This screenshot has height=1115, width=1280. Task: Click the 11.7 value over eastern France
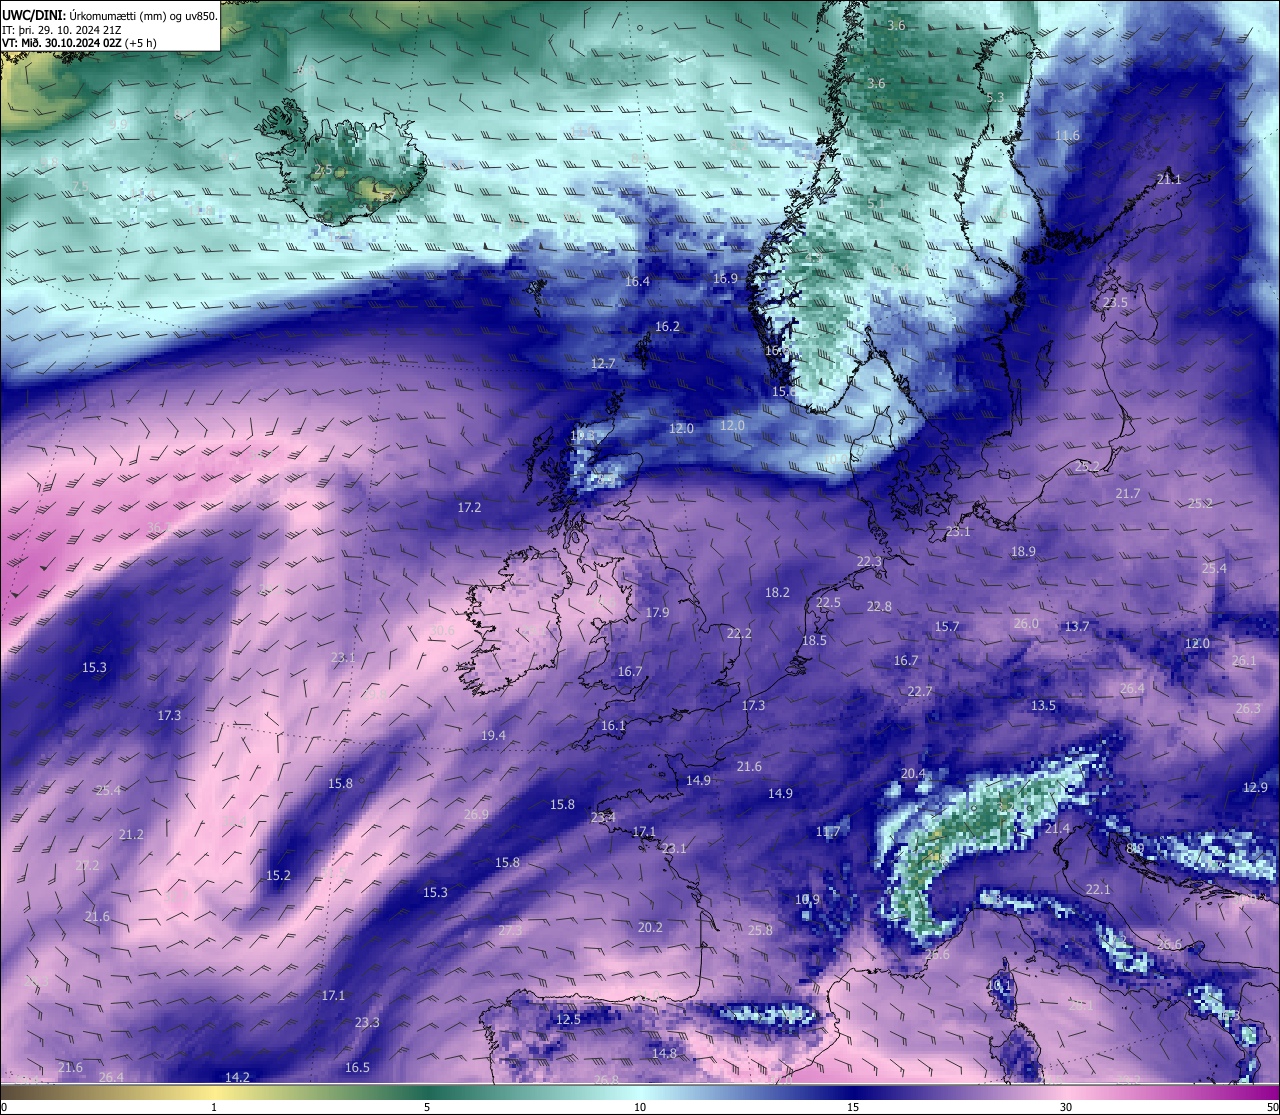pyautogui.click(x=828, y=831)
